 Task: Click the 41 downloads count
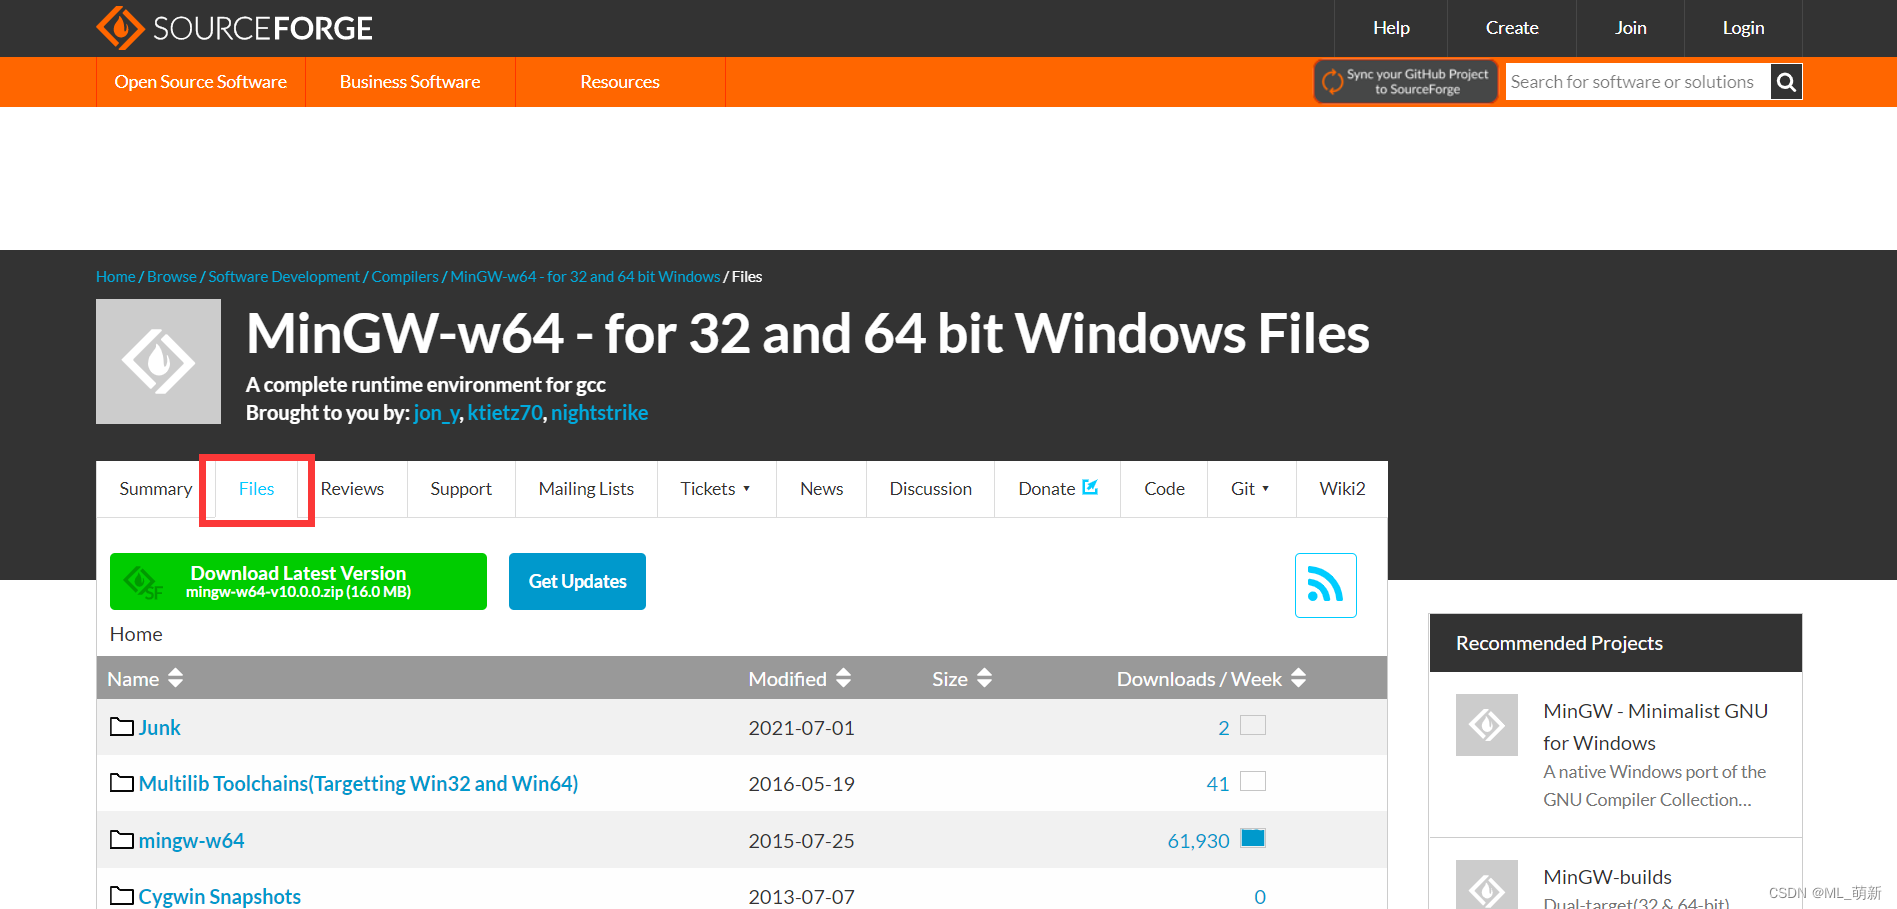[x=1217, y=784]
